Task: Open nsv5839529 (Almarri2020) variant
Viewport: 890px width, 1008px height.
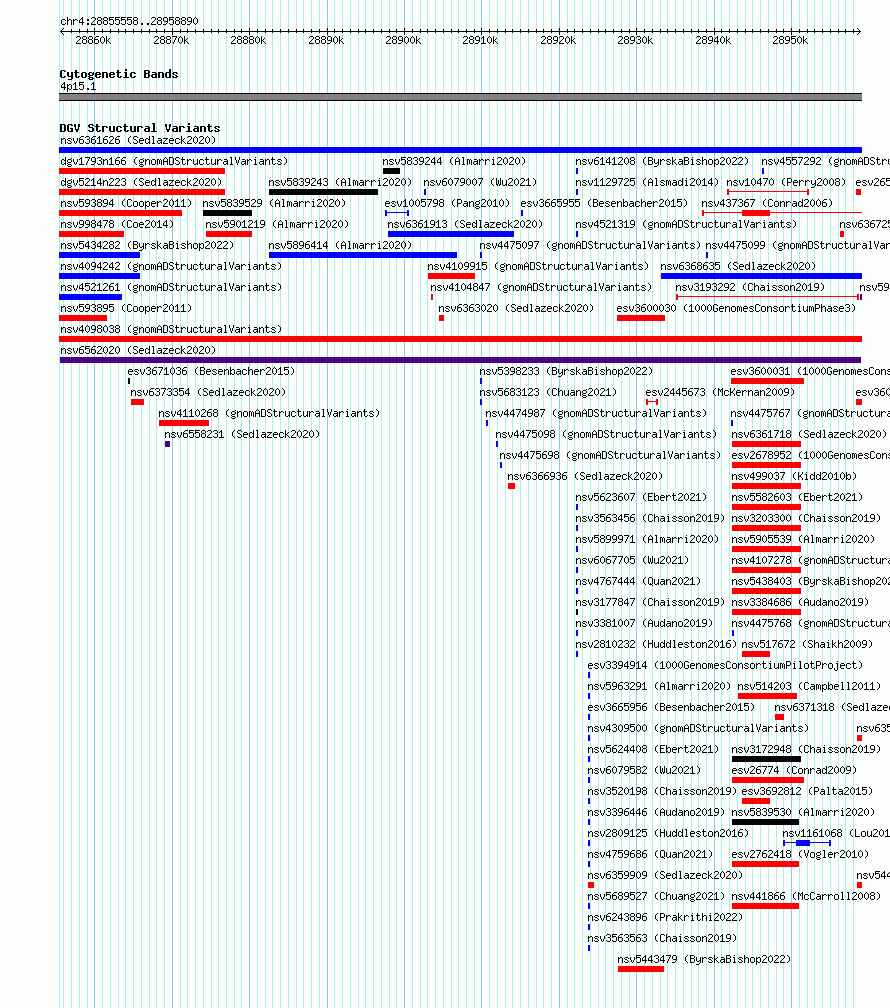Action: pos(275,203)
